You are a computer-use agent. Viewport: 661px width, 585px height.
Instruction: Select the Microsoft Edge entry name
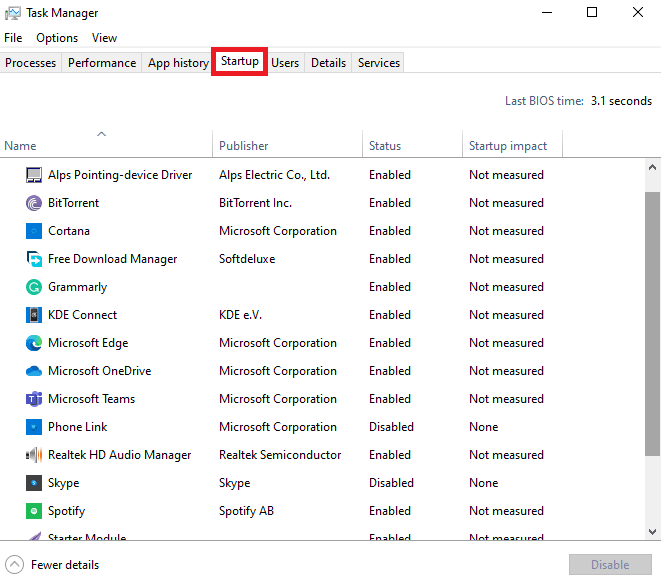88,343
